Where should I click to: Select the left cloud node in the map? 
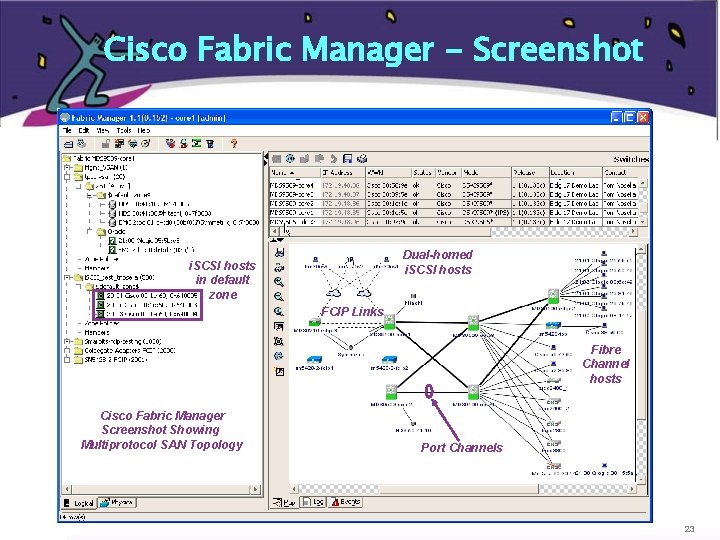click(x=333, y=292)
